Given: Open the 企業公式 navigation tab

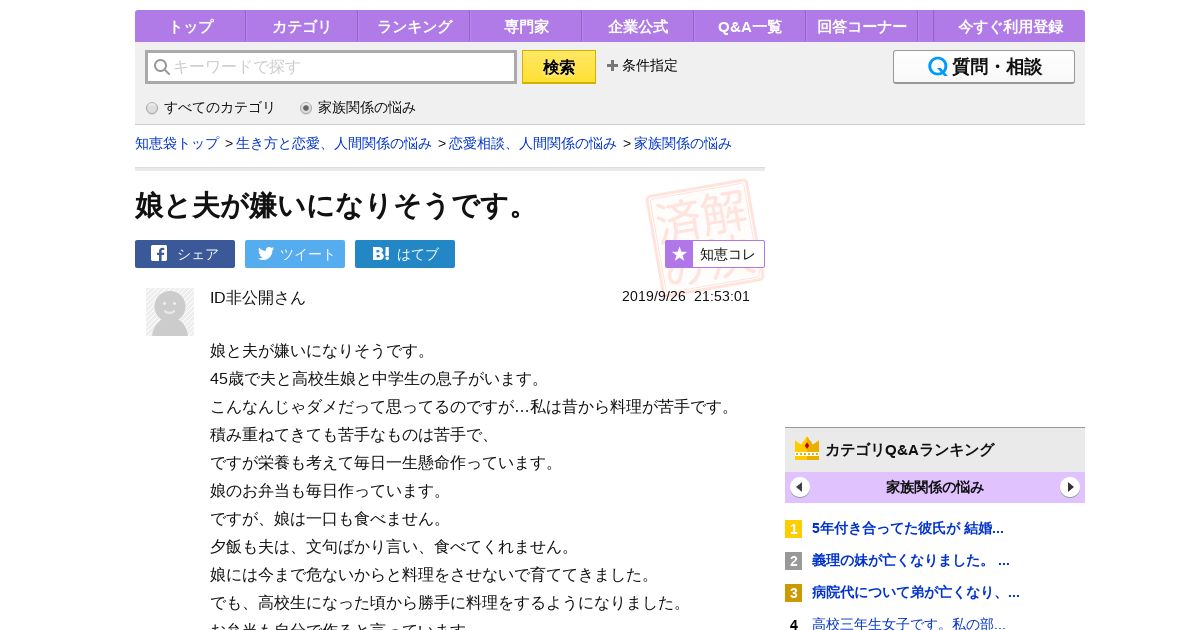Looking at the screenshot, I should click(637, 26).
